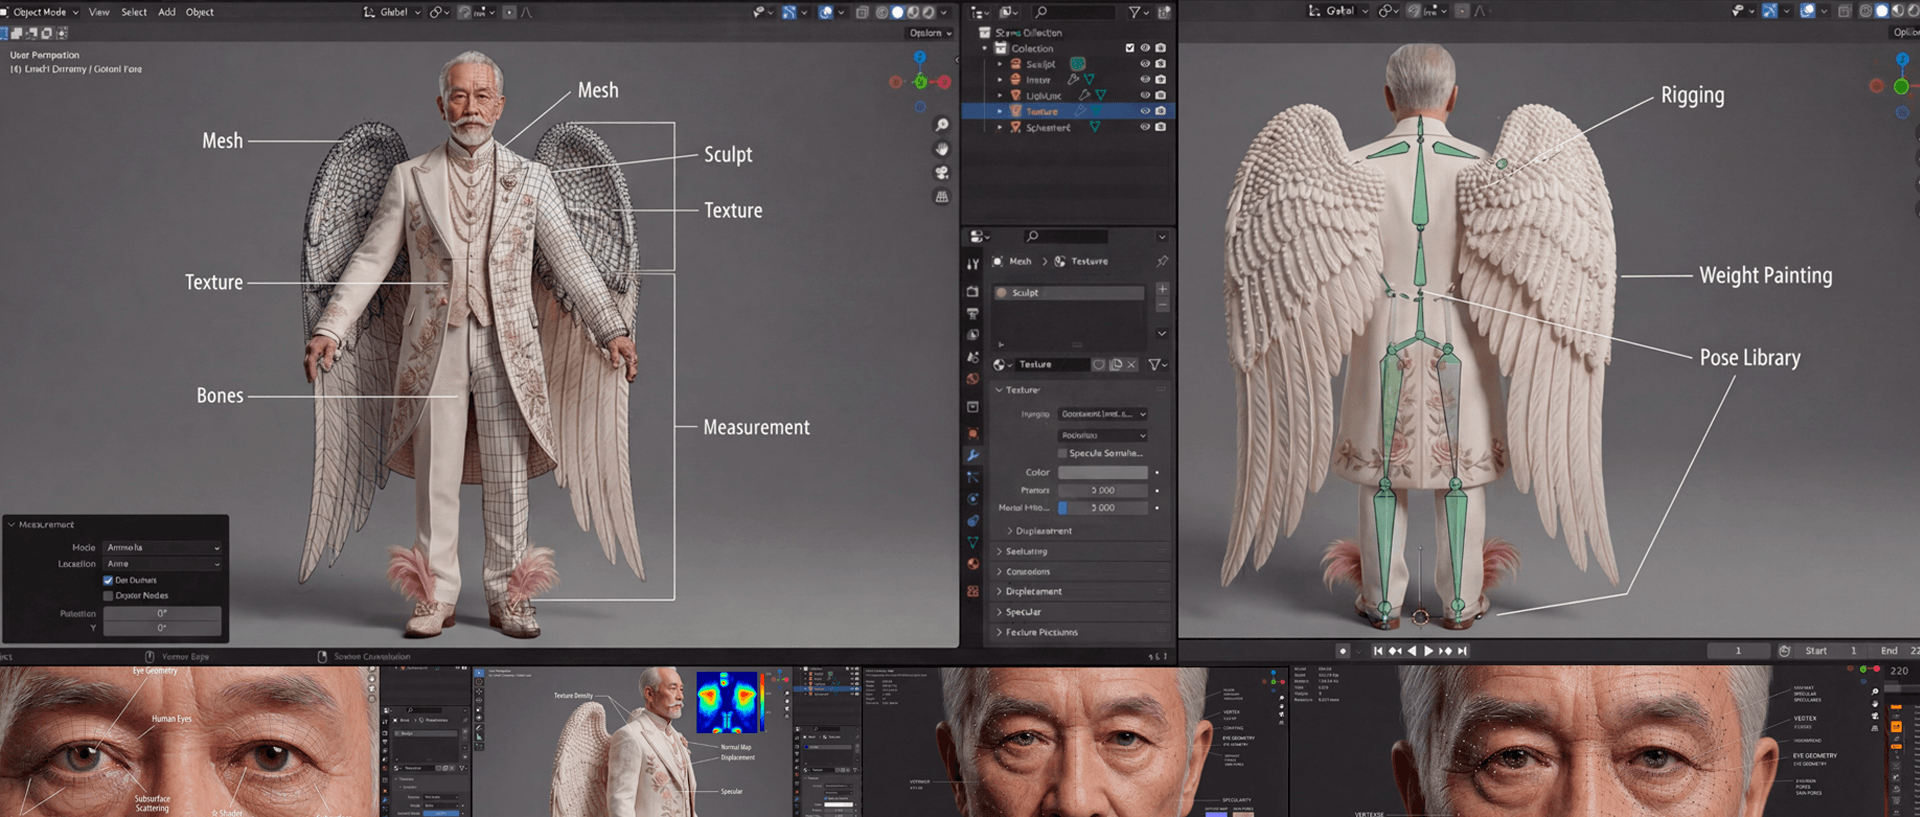
Task: Click the Start frame field in timeline
Action: point(1830,651)
